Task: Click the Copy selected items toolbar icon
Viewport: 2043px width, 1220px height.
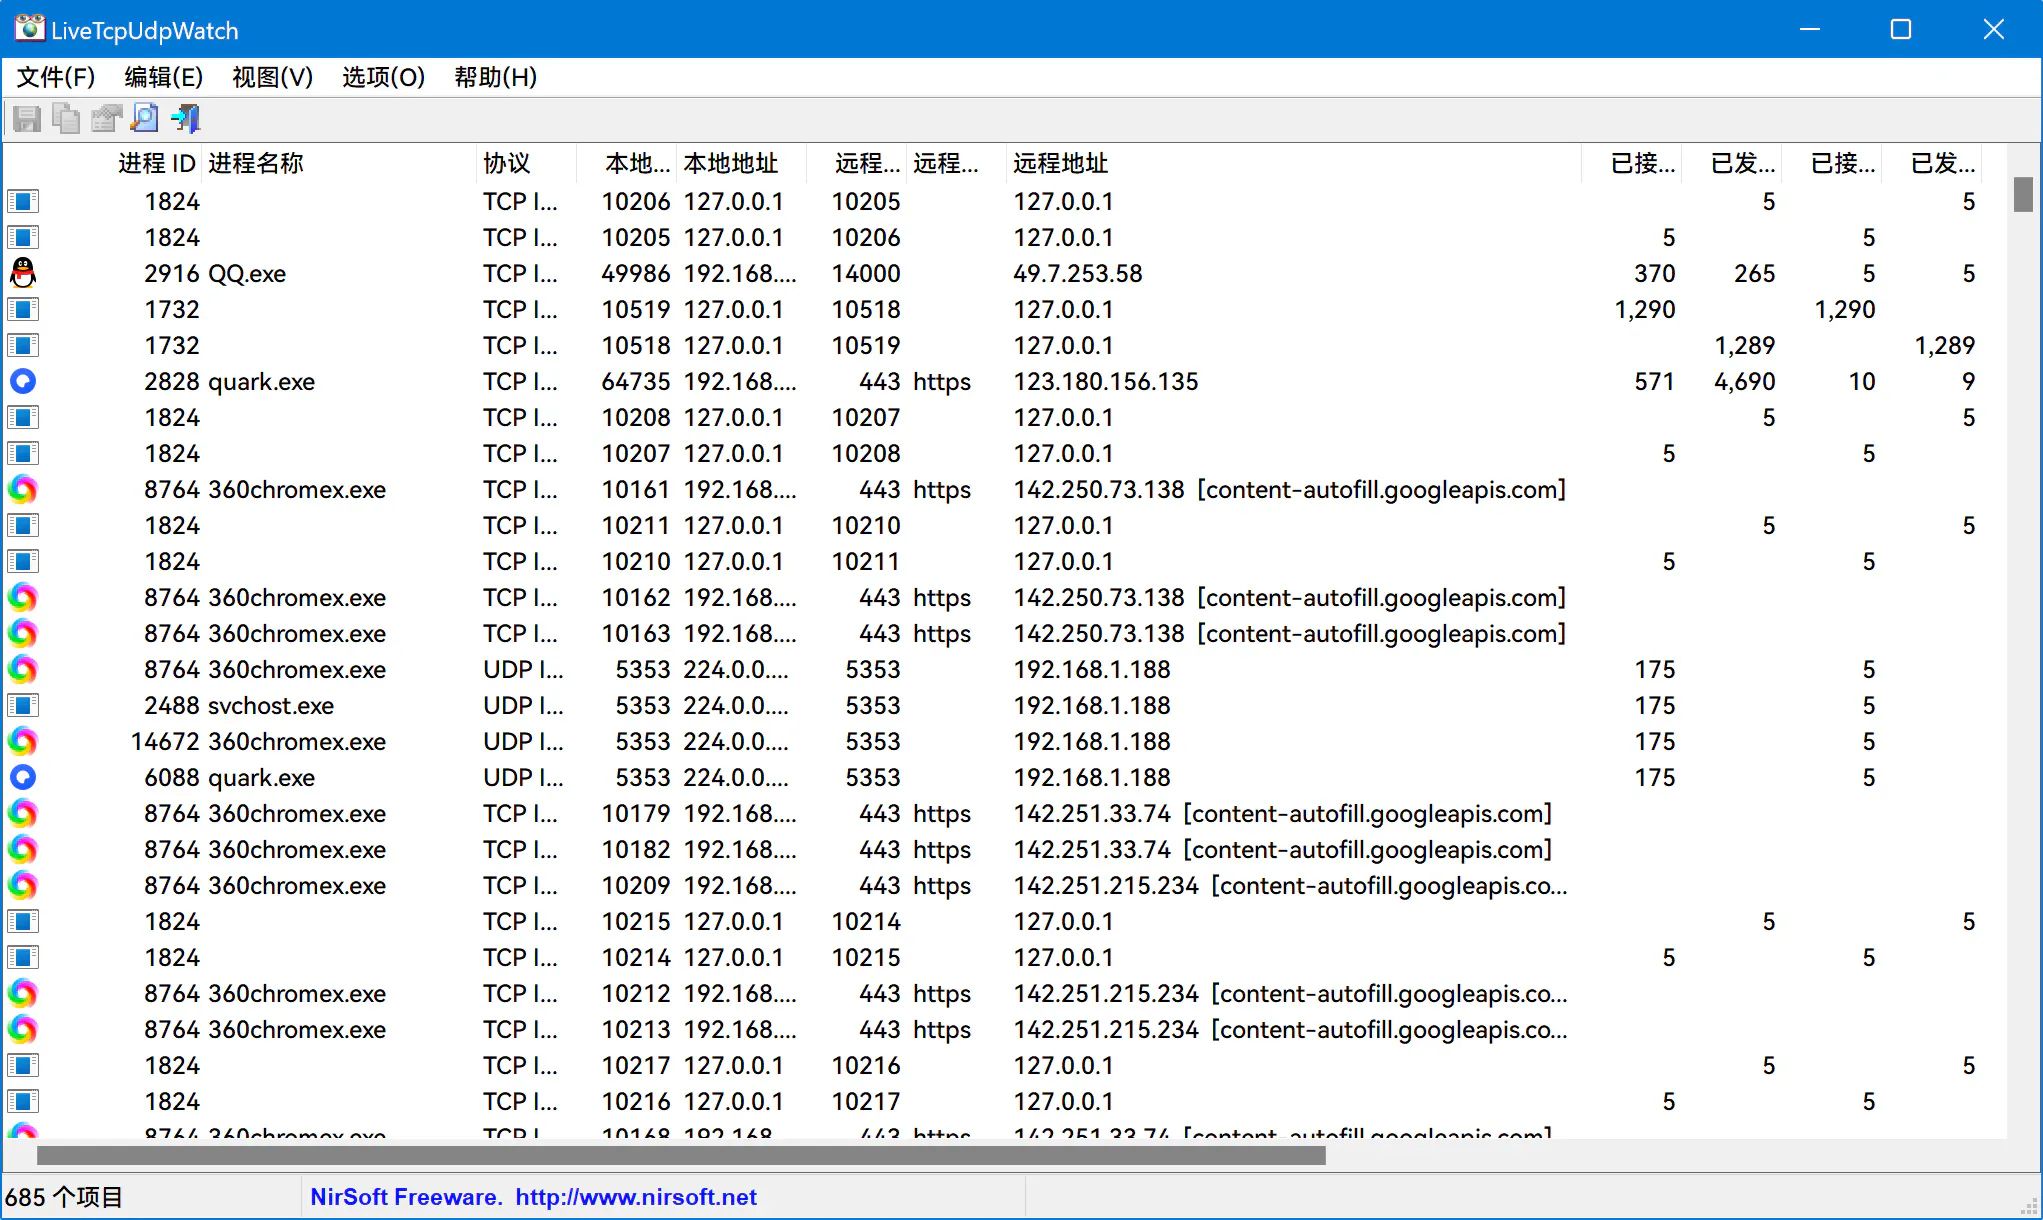Action: click(66, 119)
